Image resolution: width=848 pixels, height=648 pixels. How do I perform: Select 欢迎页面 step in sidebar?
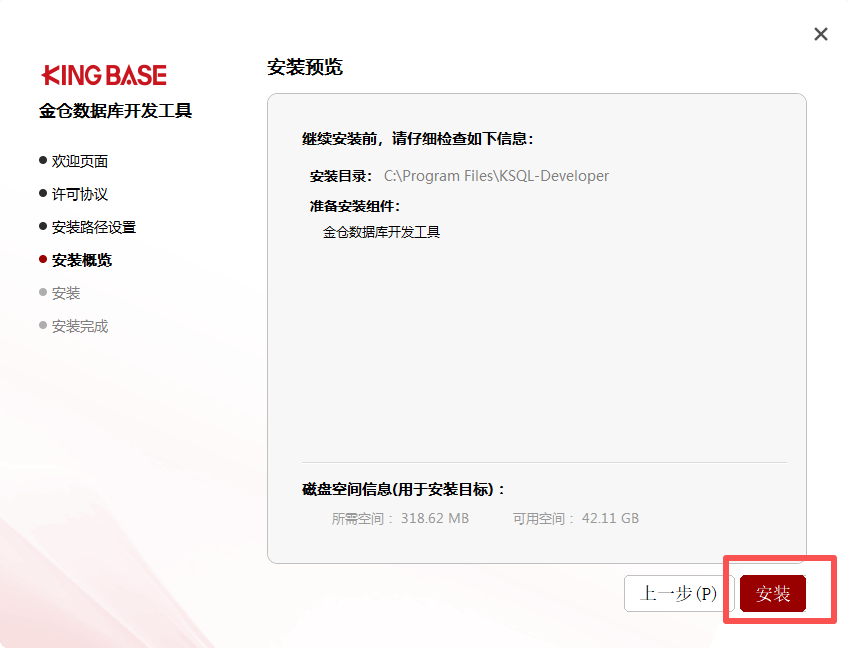[x=80, y=161]
